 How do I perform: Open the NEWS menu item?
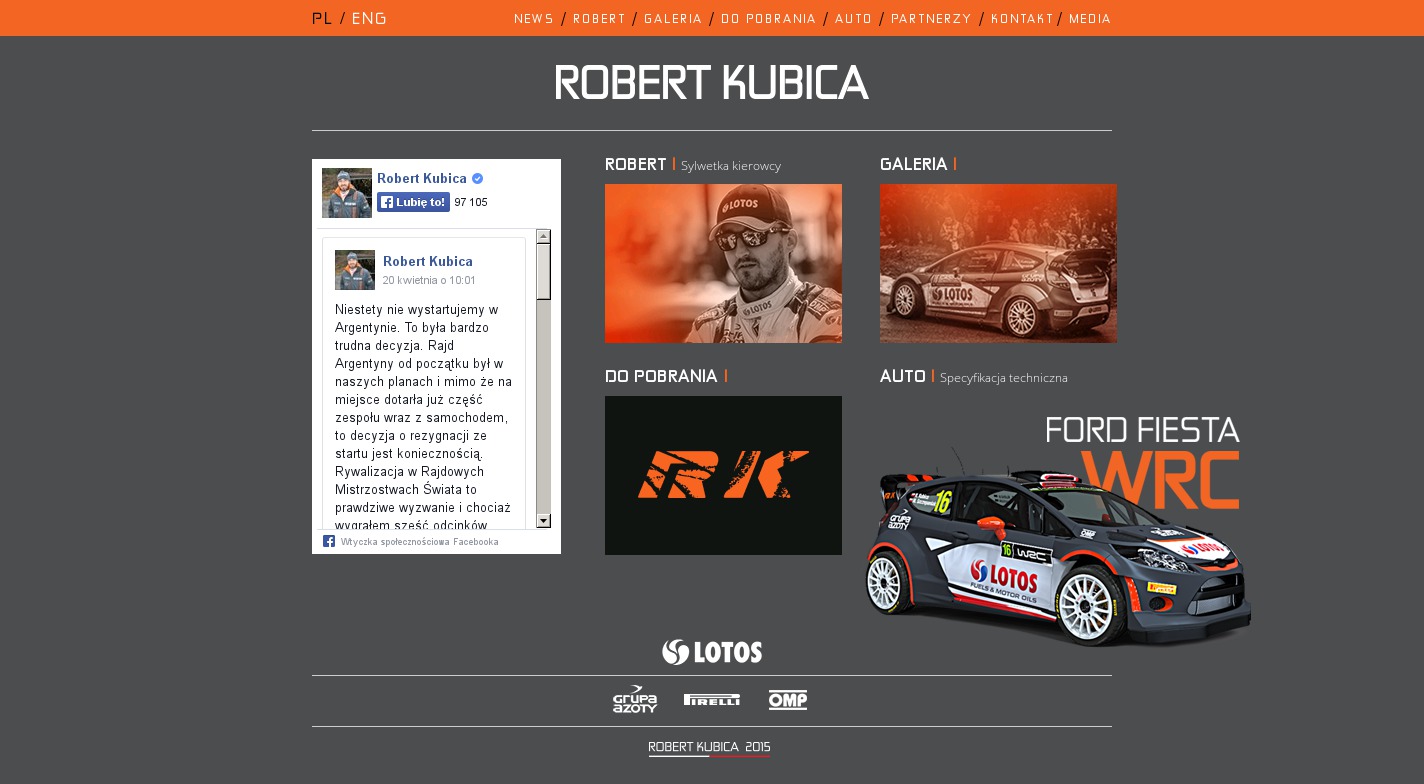pos(534,19)
